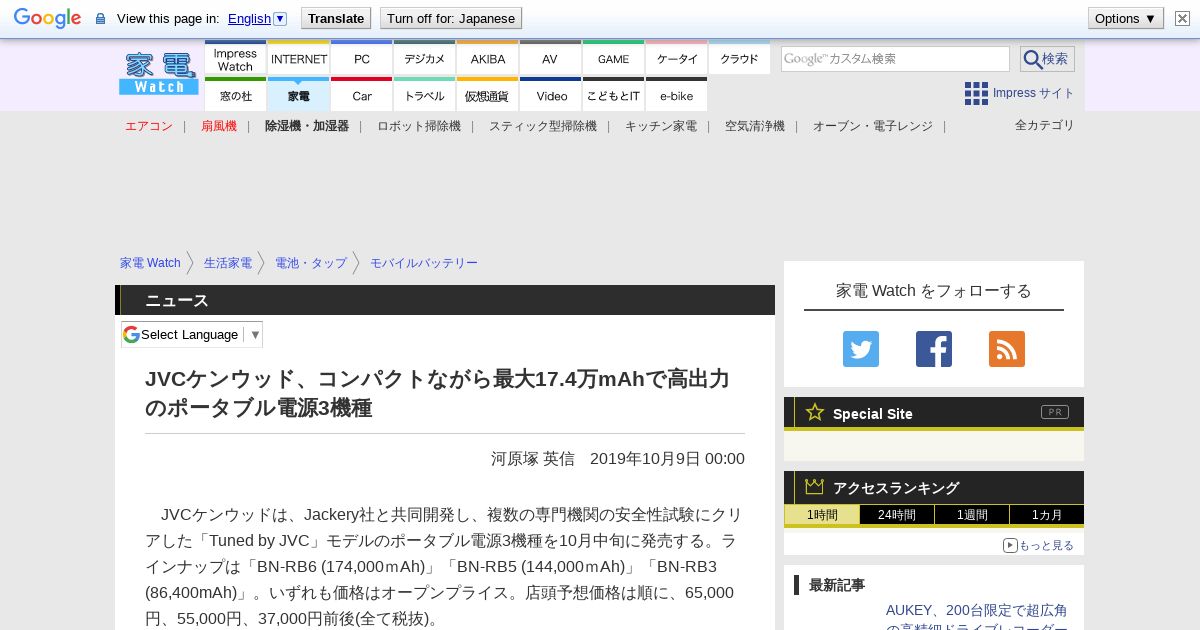The image size is (1200, 630).
Task: Open the PC tab
Action: coord(362,59)
